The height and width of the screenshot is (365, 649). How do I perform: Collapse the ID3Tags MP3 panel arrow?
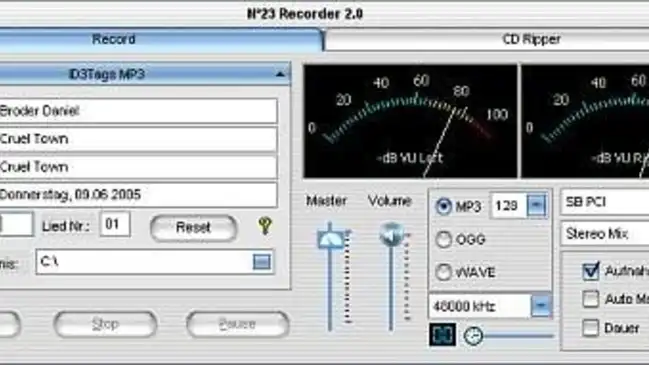click(x=280, y=74)
